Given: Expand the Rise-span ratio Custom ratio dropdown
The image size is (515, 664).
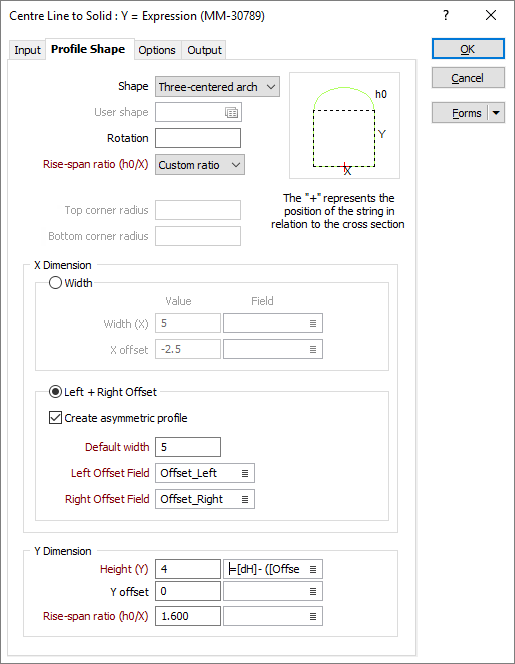Looking at the screenshot, I should point(200,165).
